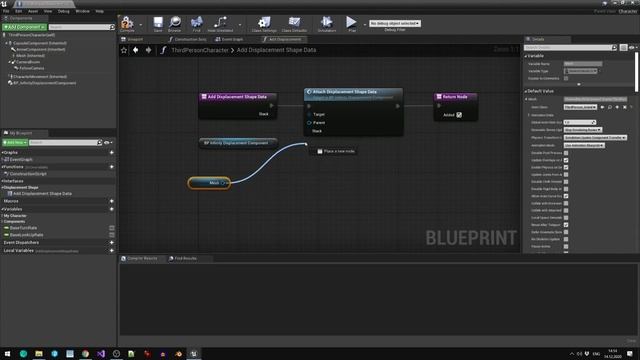This screenshot has height=360, width=640.
Task: Open the Animation Mode dropdown
Action: tap(584, 145)
